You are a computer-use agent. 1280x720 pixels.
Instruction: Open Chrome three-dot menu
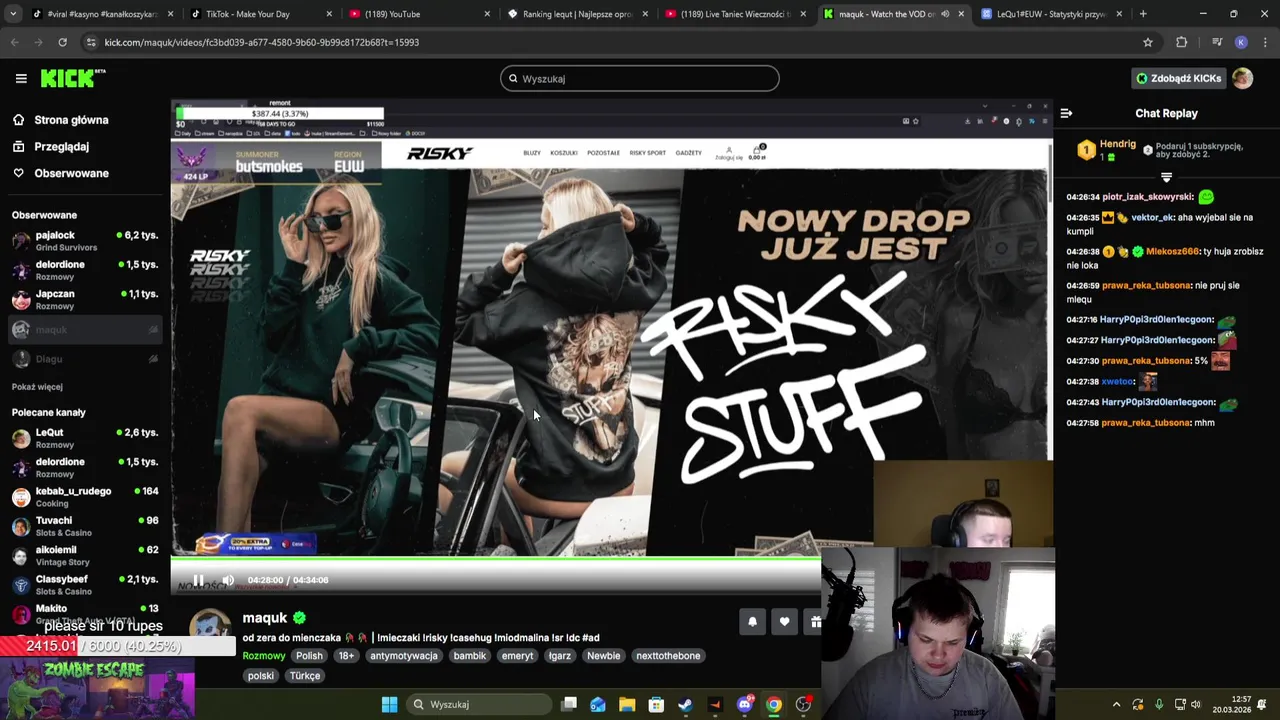coord(1264,42)
